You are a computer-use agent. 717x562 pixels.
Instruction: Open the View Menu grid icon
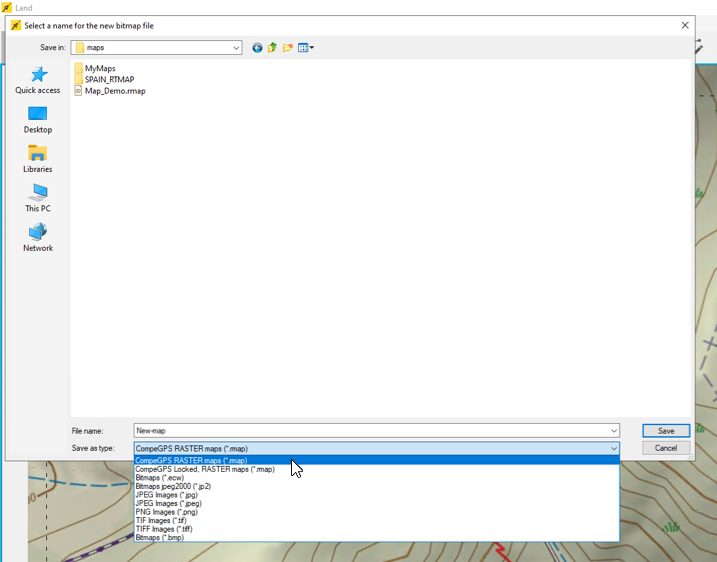305,48
